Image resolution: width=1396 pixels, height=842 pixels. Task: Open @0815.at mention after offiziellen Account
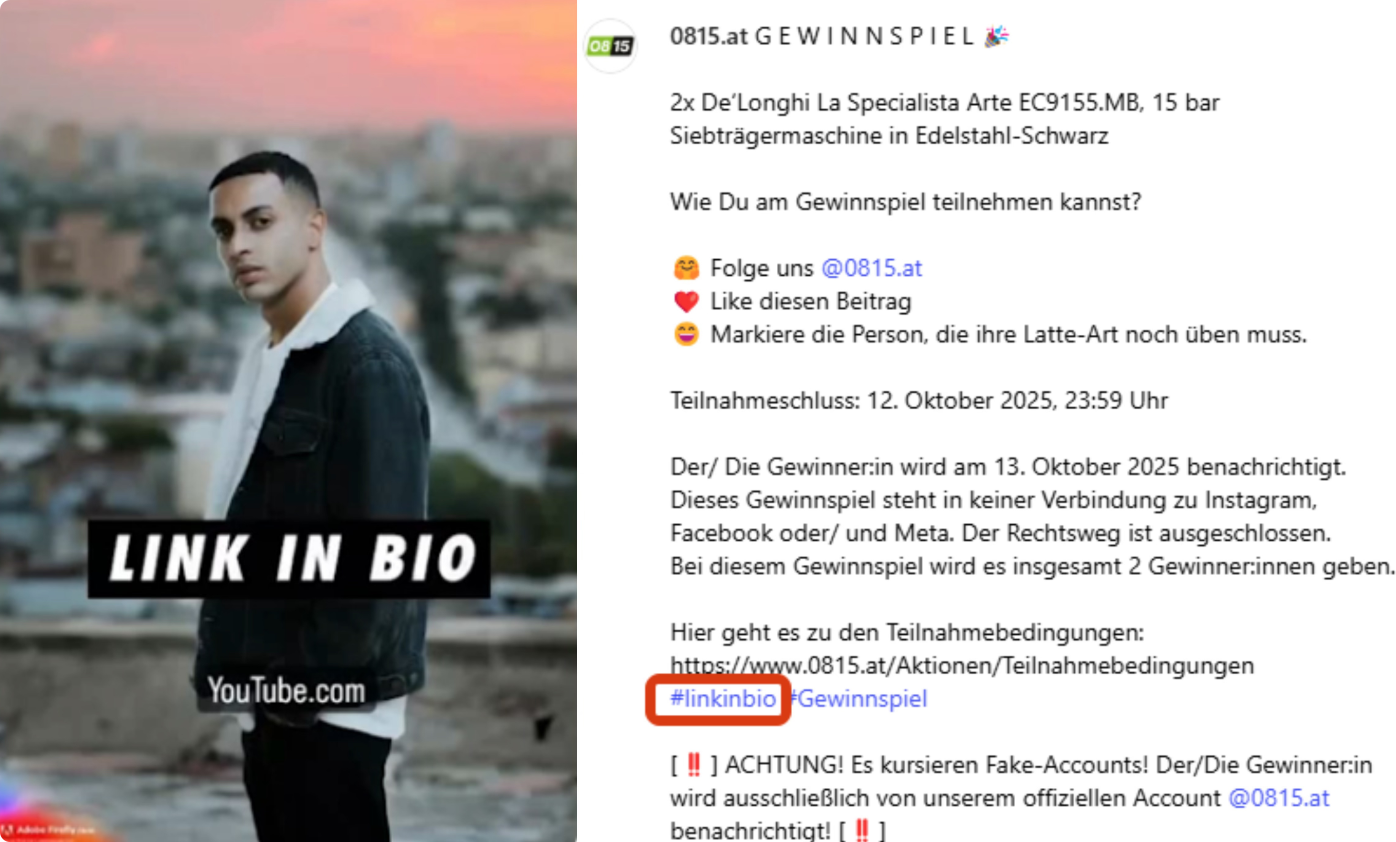tap(1278, 798)
